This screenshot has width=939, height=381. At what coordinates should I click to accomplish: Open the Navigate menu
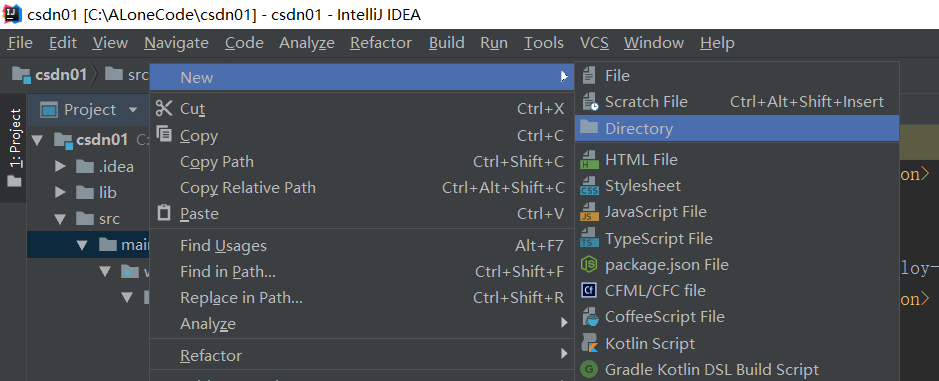pyautogui.click(x=177, y=43)
